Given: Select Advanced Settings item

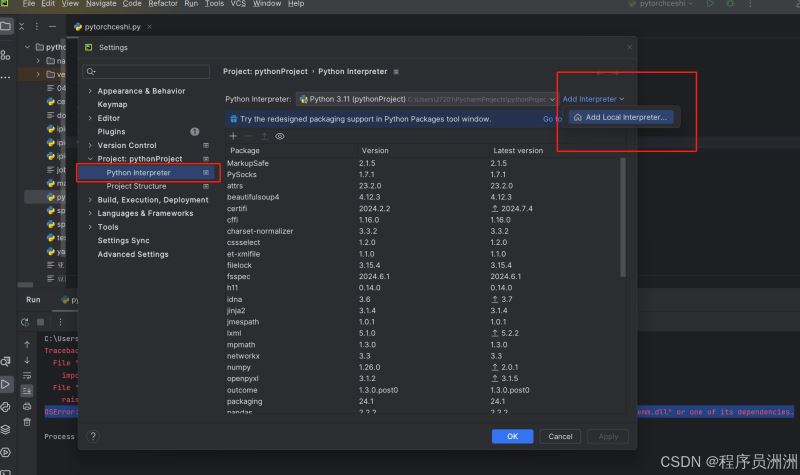Looking at the screenshot, I should [133, 254].
